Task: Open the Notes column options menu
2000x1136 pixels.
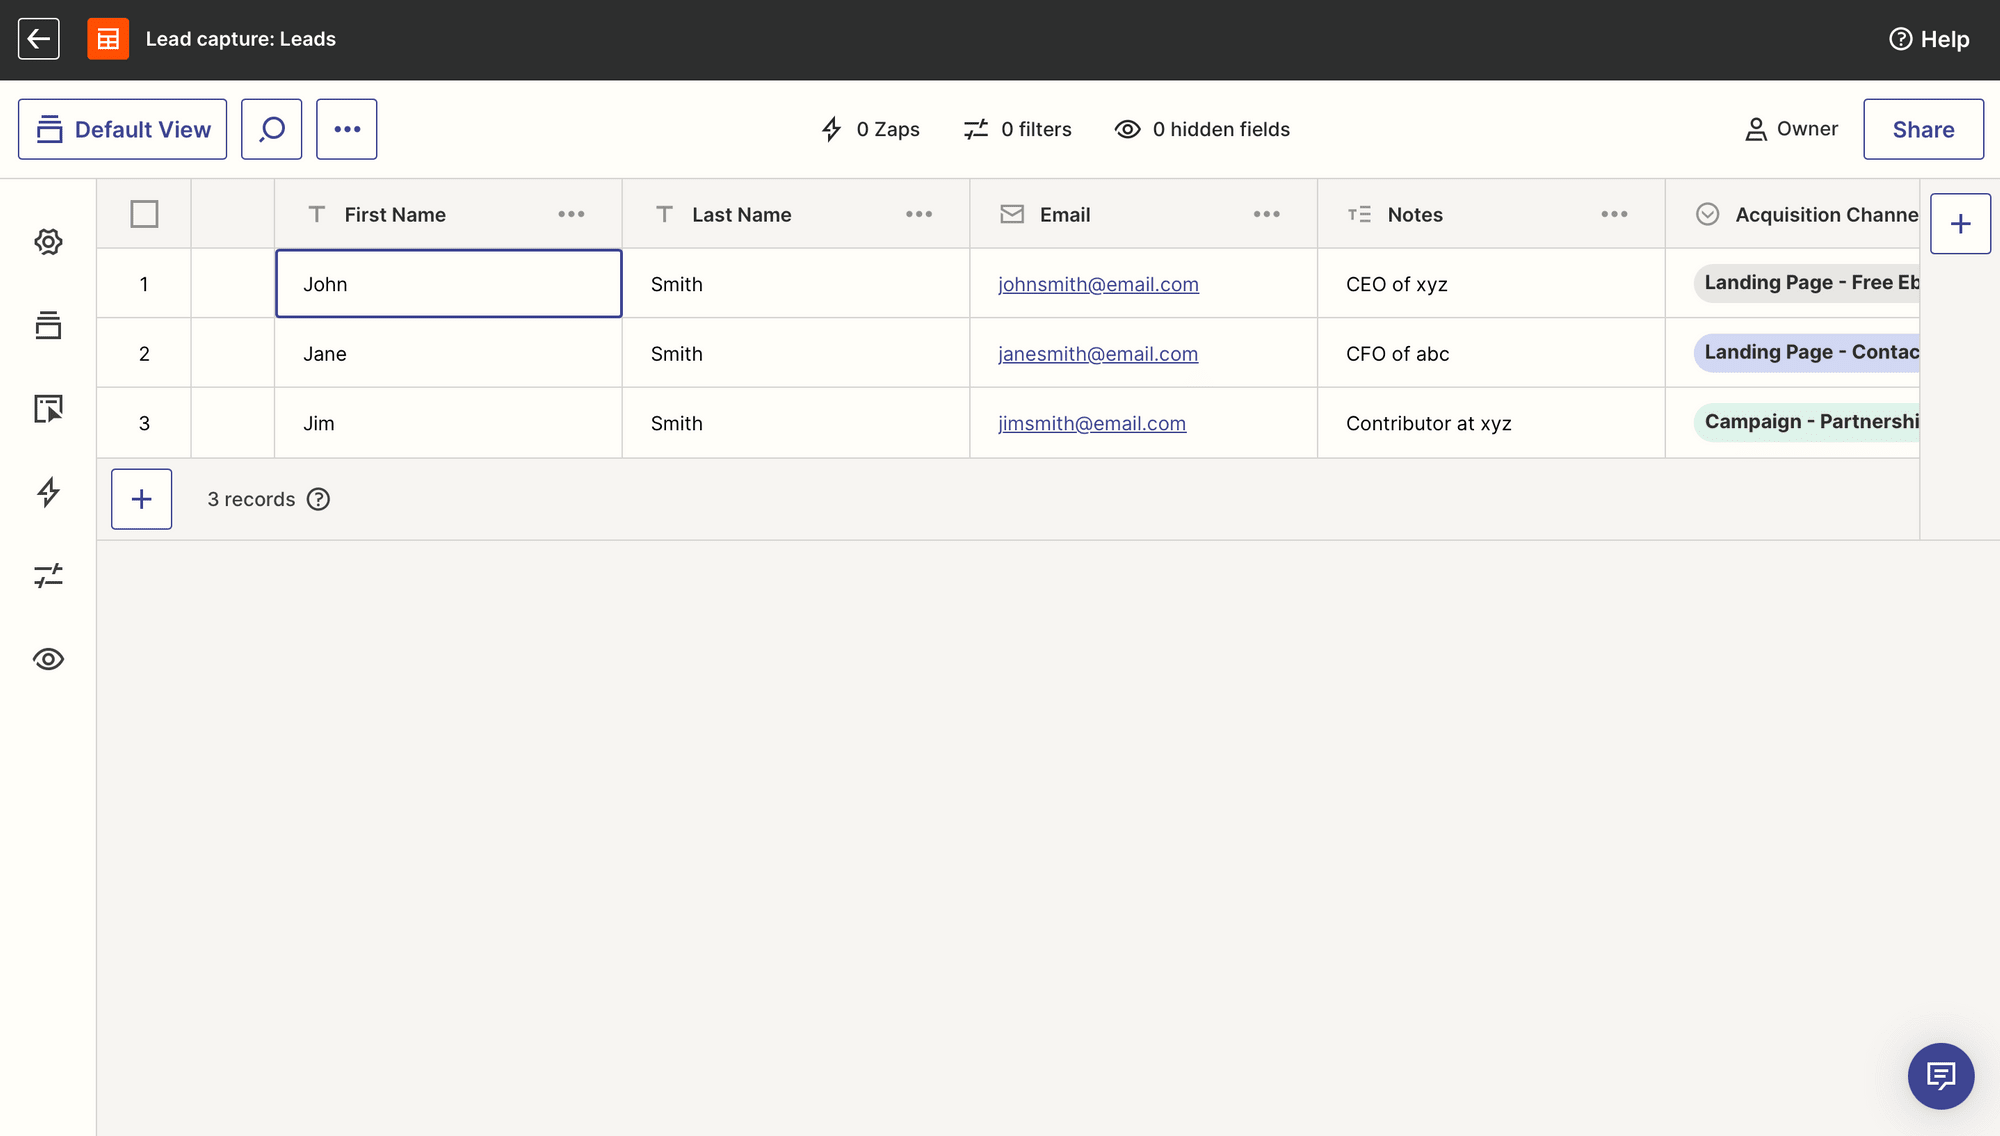Action: click(x=1614, y=213)
